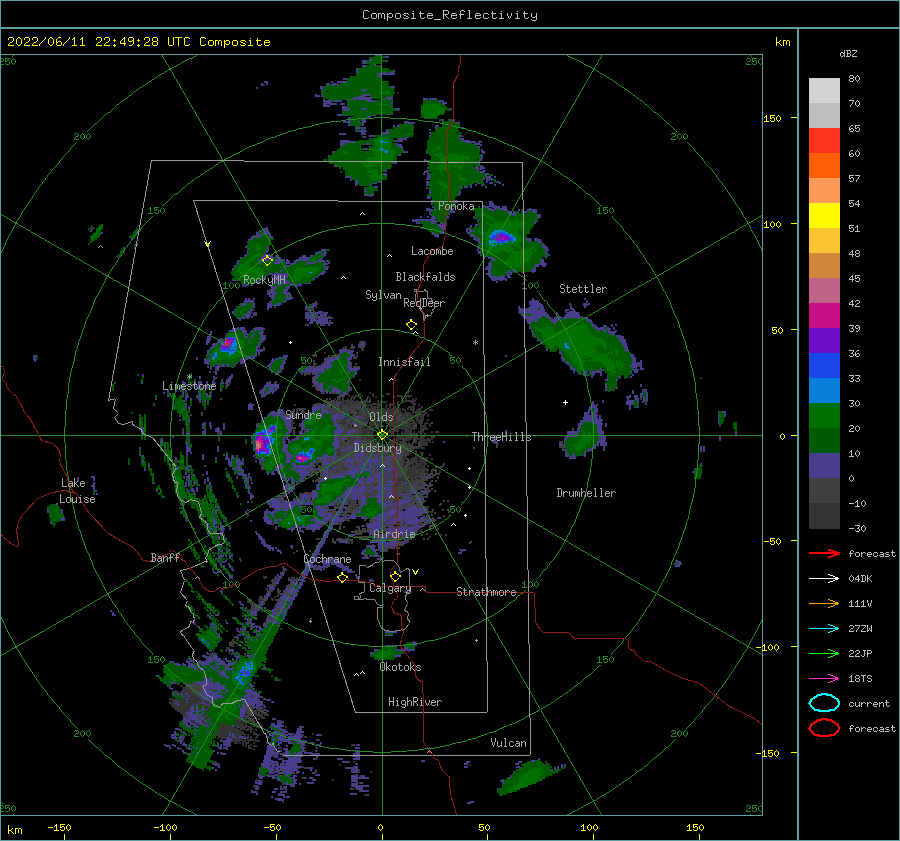
Task: Click the Blackfalds label
Action: click(425, 277)
